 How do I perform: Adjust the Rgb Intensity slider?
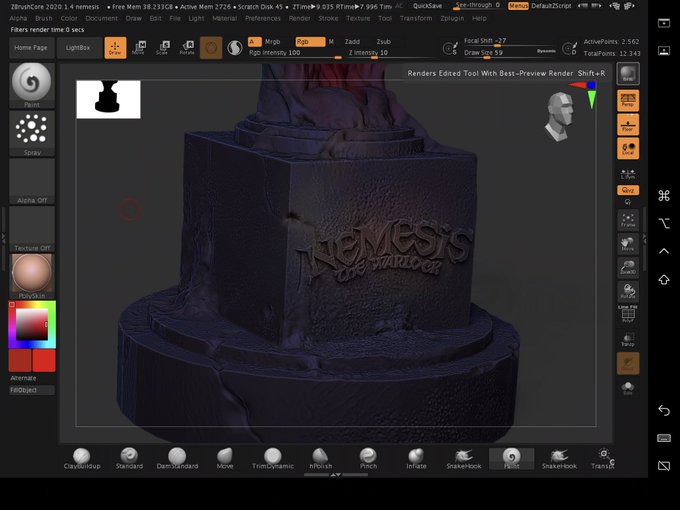coord(294,53)
